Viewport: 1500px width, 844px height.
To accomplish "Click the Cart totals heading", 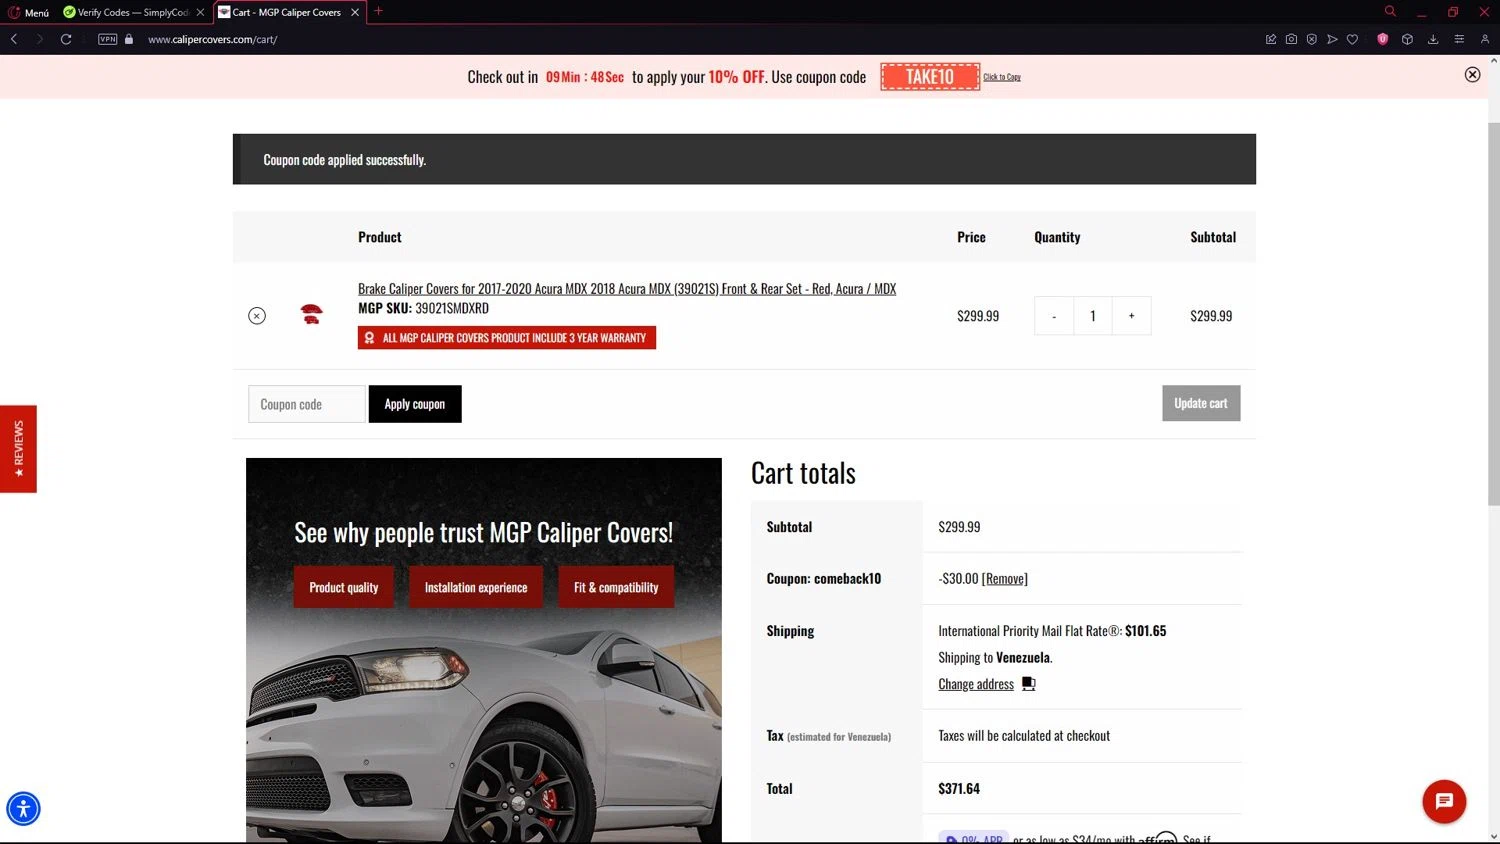I will point(803,473).
